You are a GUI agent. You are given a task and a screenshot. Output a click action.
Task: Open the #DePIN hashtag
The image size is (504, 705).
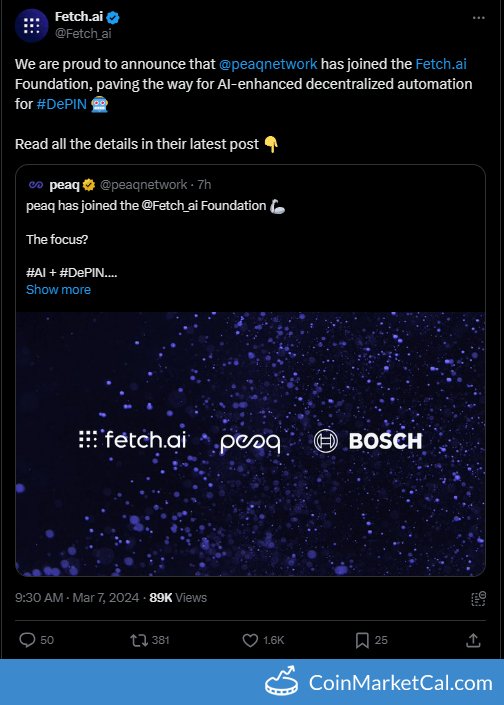point(62,104)
